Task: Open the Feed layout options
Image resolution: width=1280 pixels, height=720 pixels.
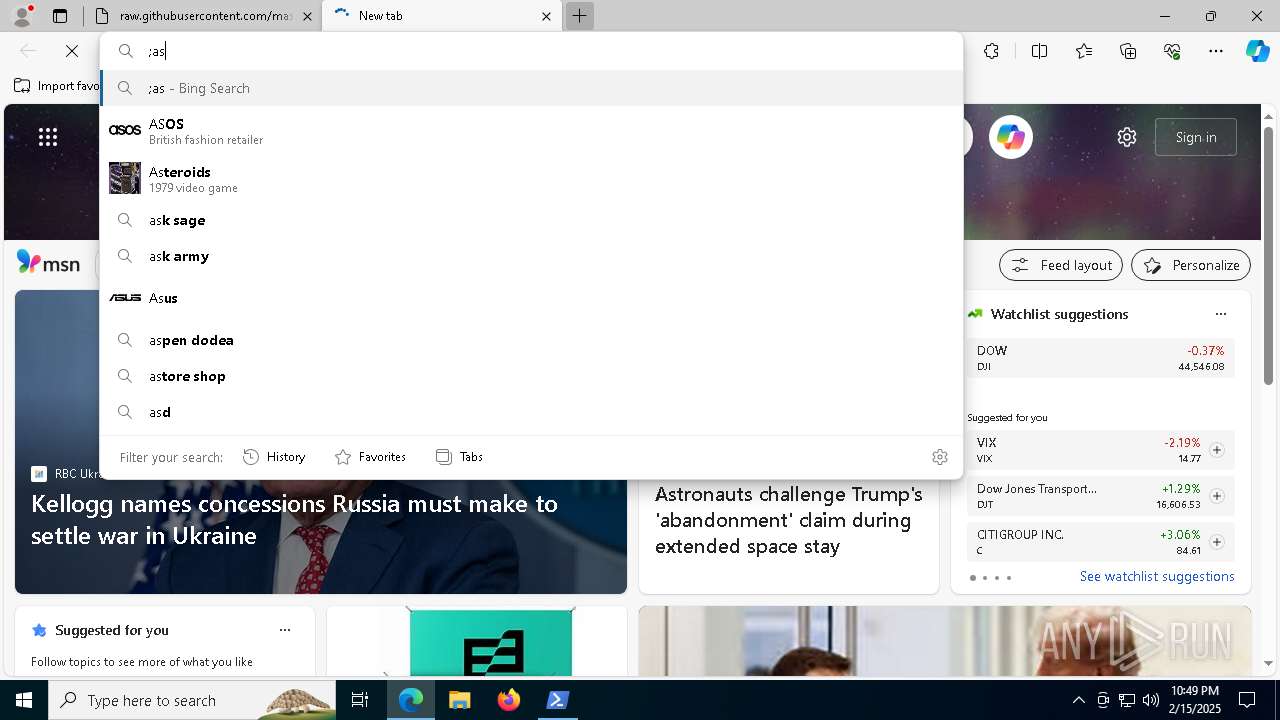Action: [x=1061, y=265]
